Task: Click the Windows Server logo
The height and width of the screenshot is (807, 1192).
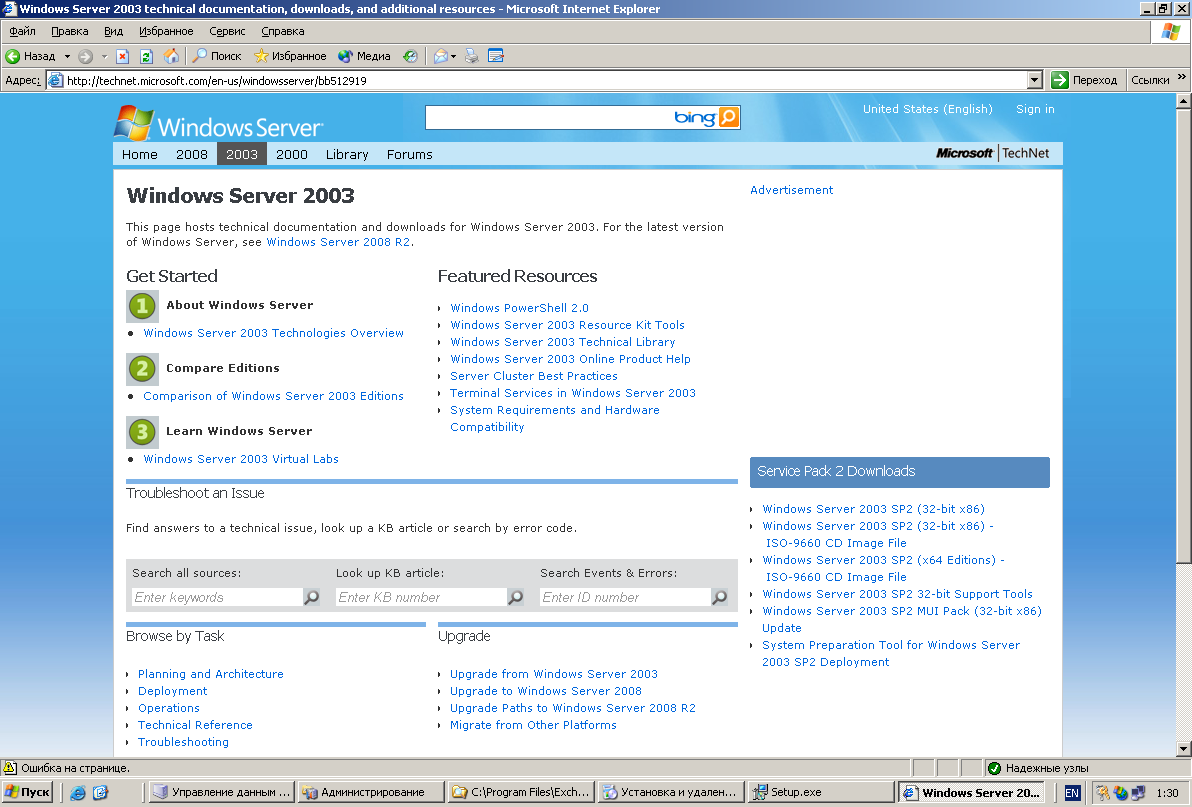Action: tap(219, 124)
